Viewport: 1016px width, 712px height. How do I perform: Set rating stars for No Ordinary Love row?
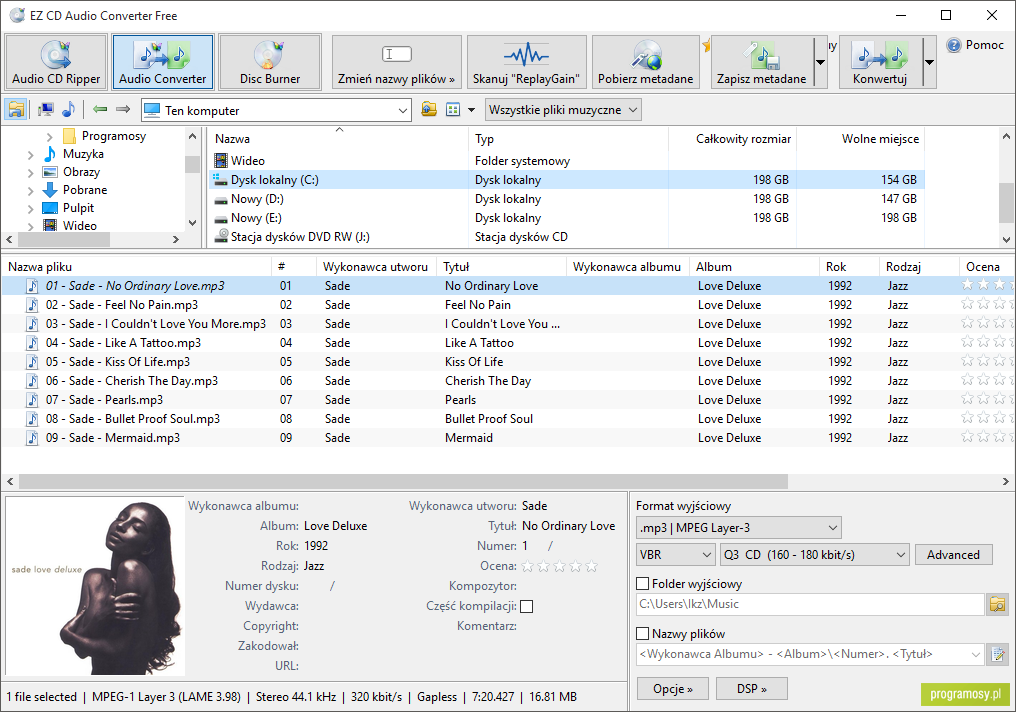pos(987,284)
